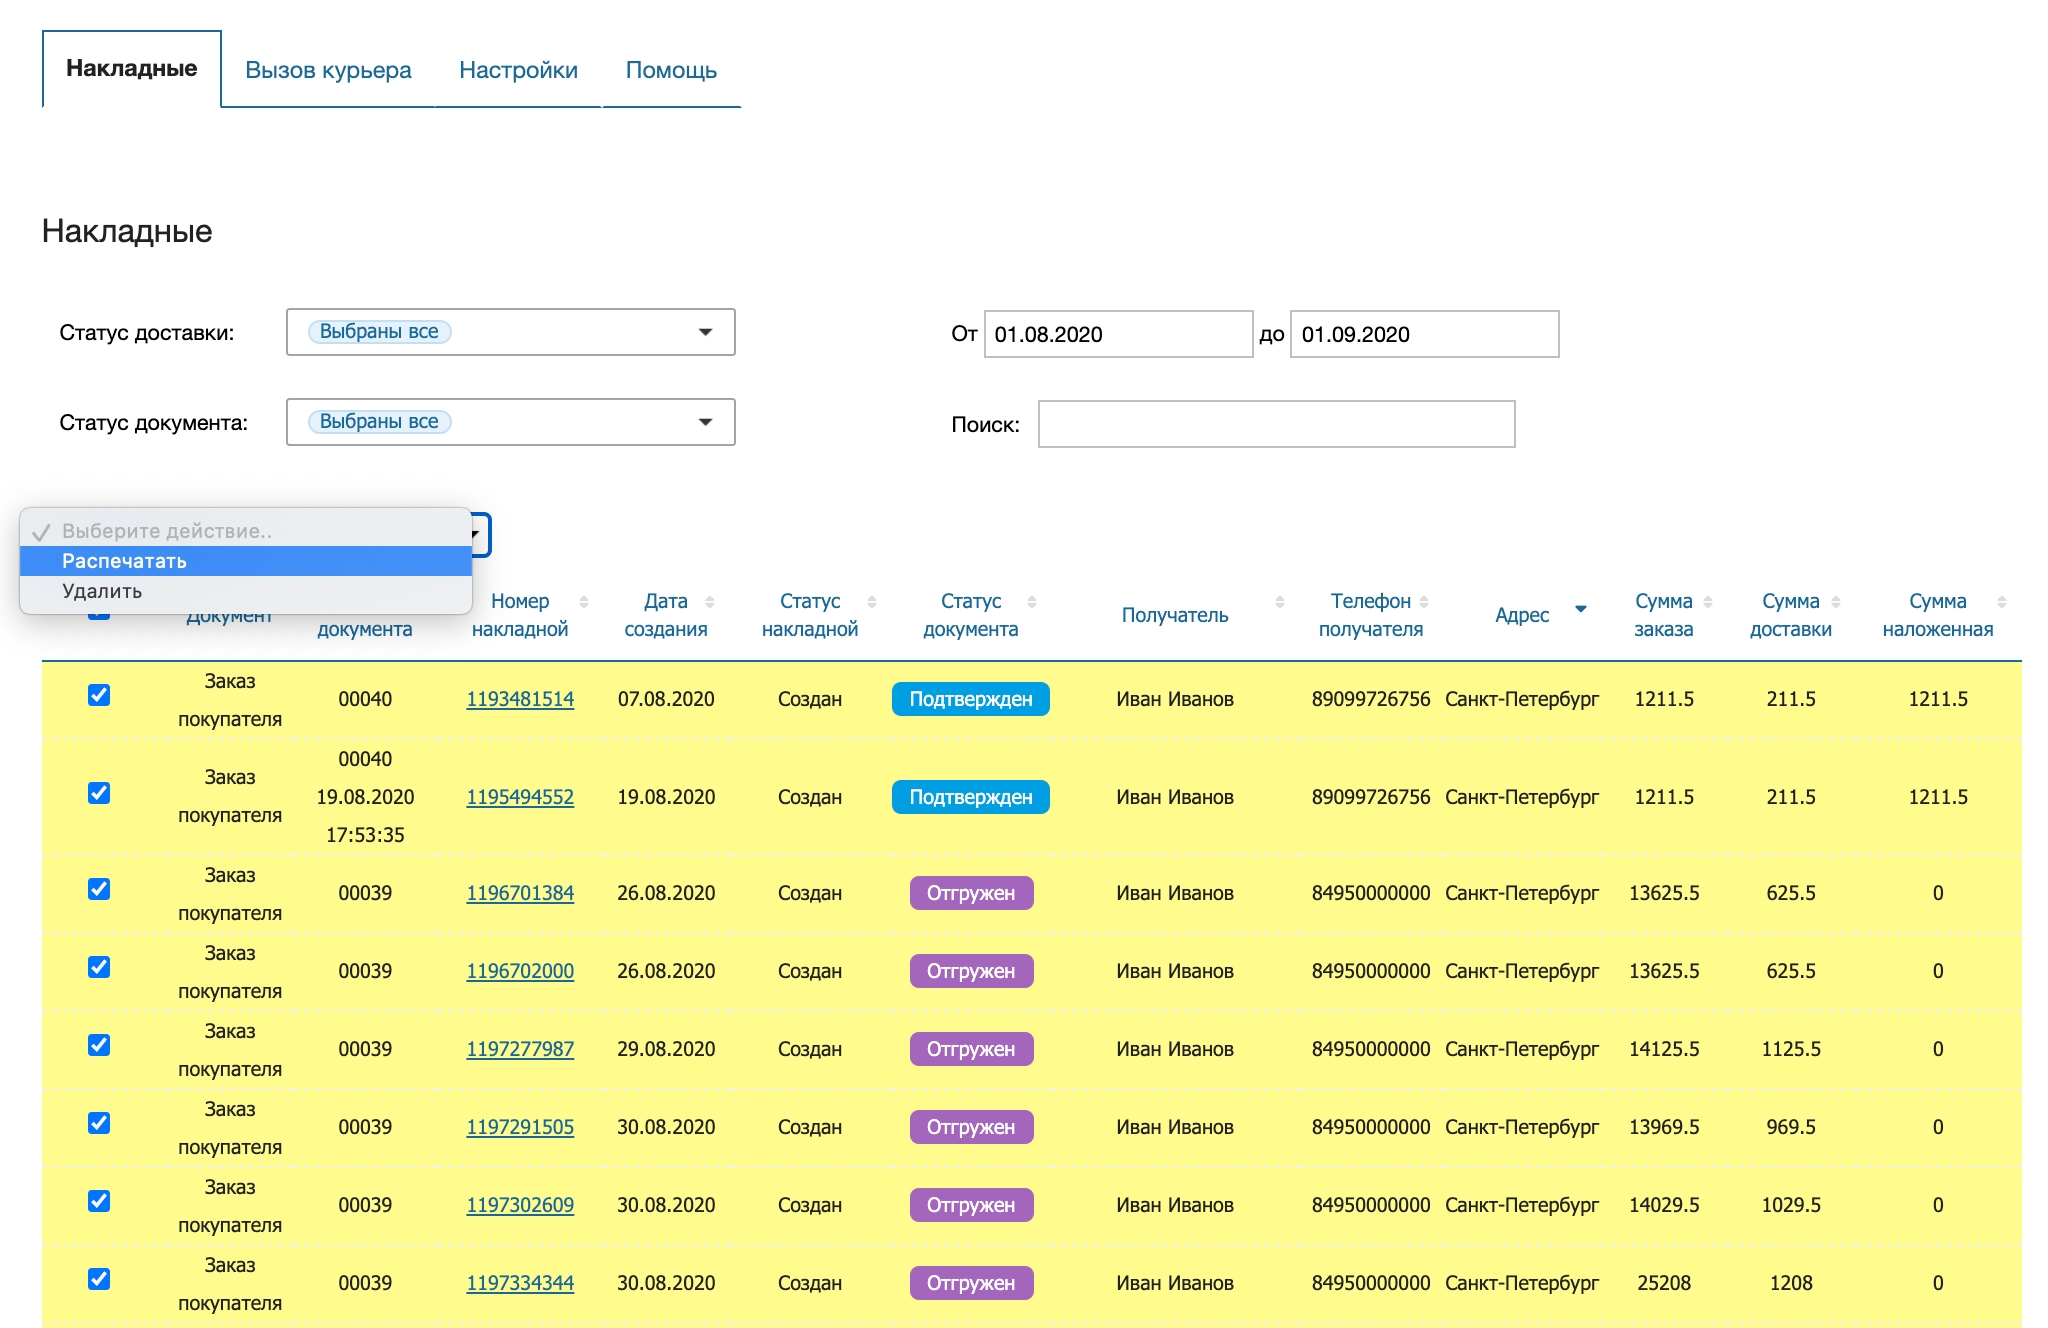2048x1328 pixels.
Task: Click the Подтвержден status badge in first row
Action: click(x=970, y=699)
